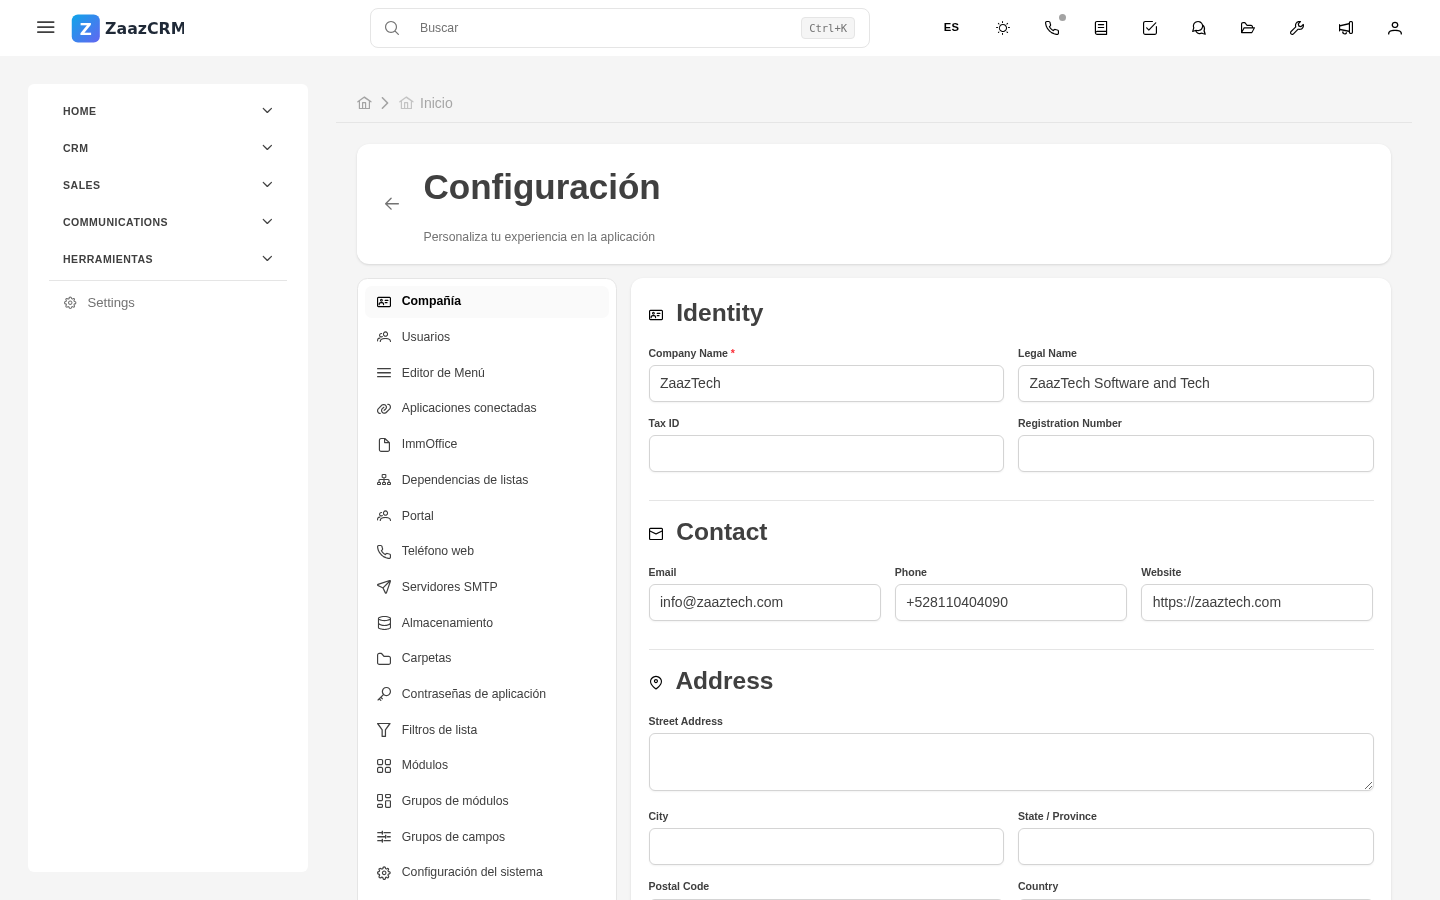
Task: Open Dependencias de listas settings
Action: point(487,480)
